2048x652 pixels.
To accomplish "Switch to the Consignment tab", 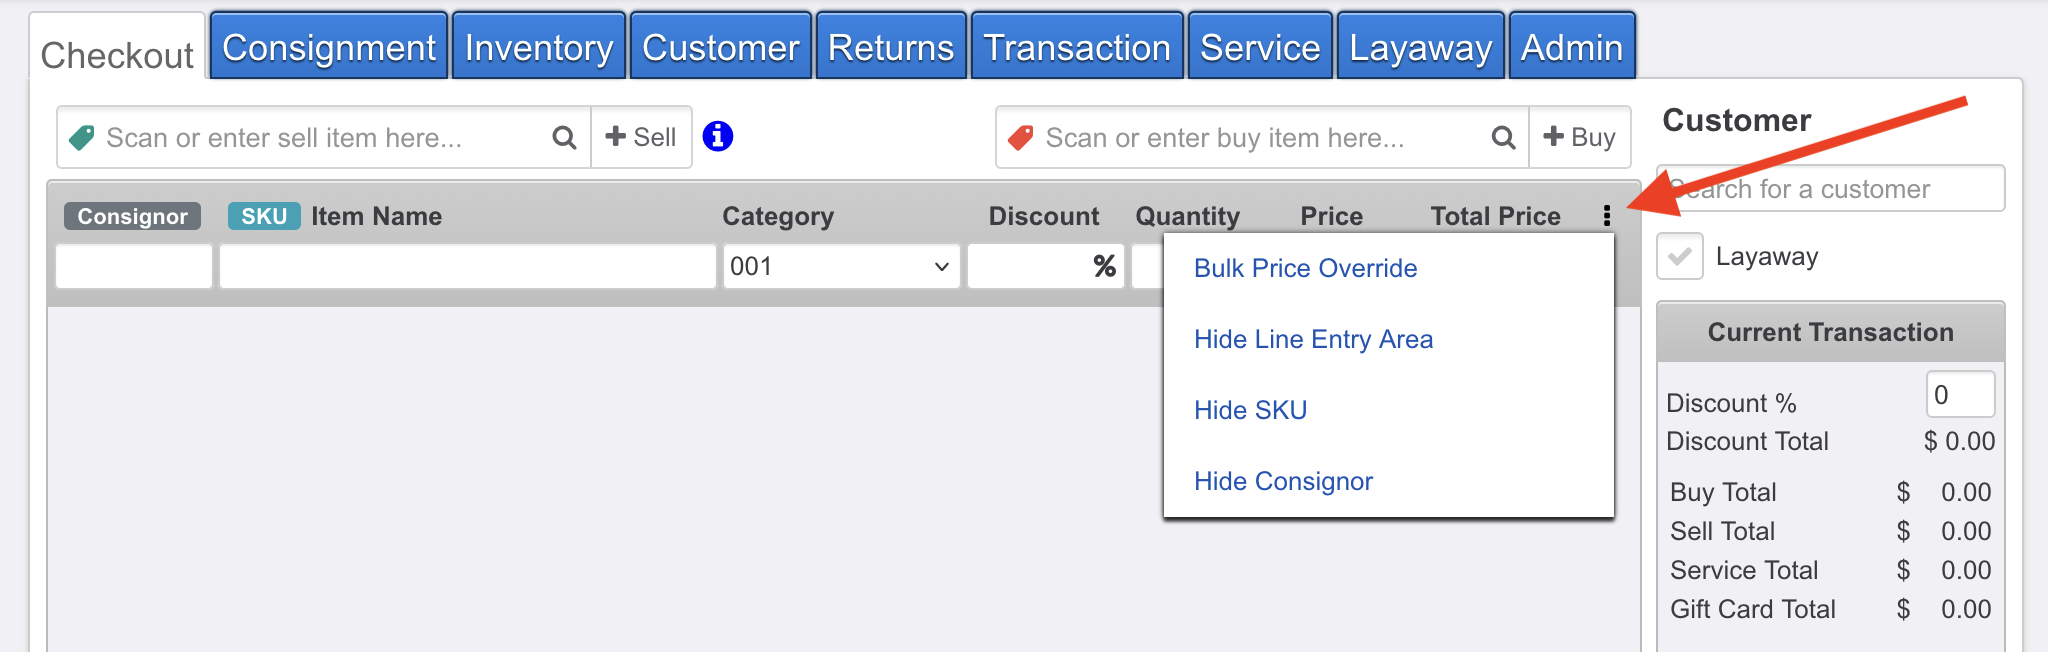I will tap(329, 47).
